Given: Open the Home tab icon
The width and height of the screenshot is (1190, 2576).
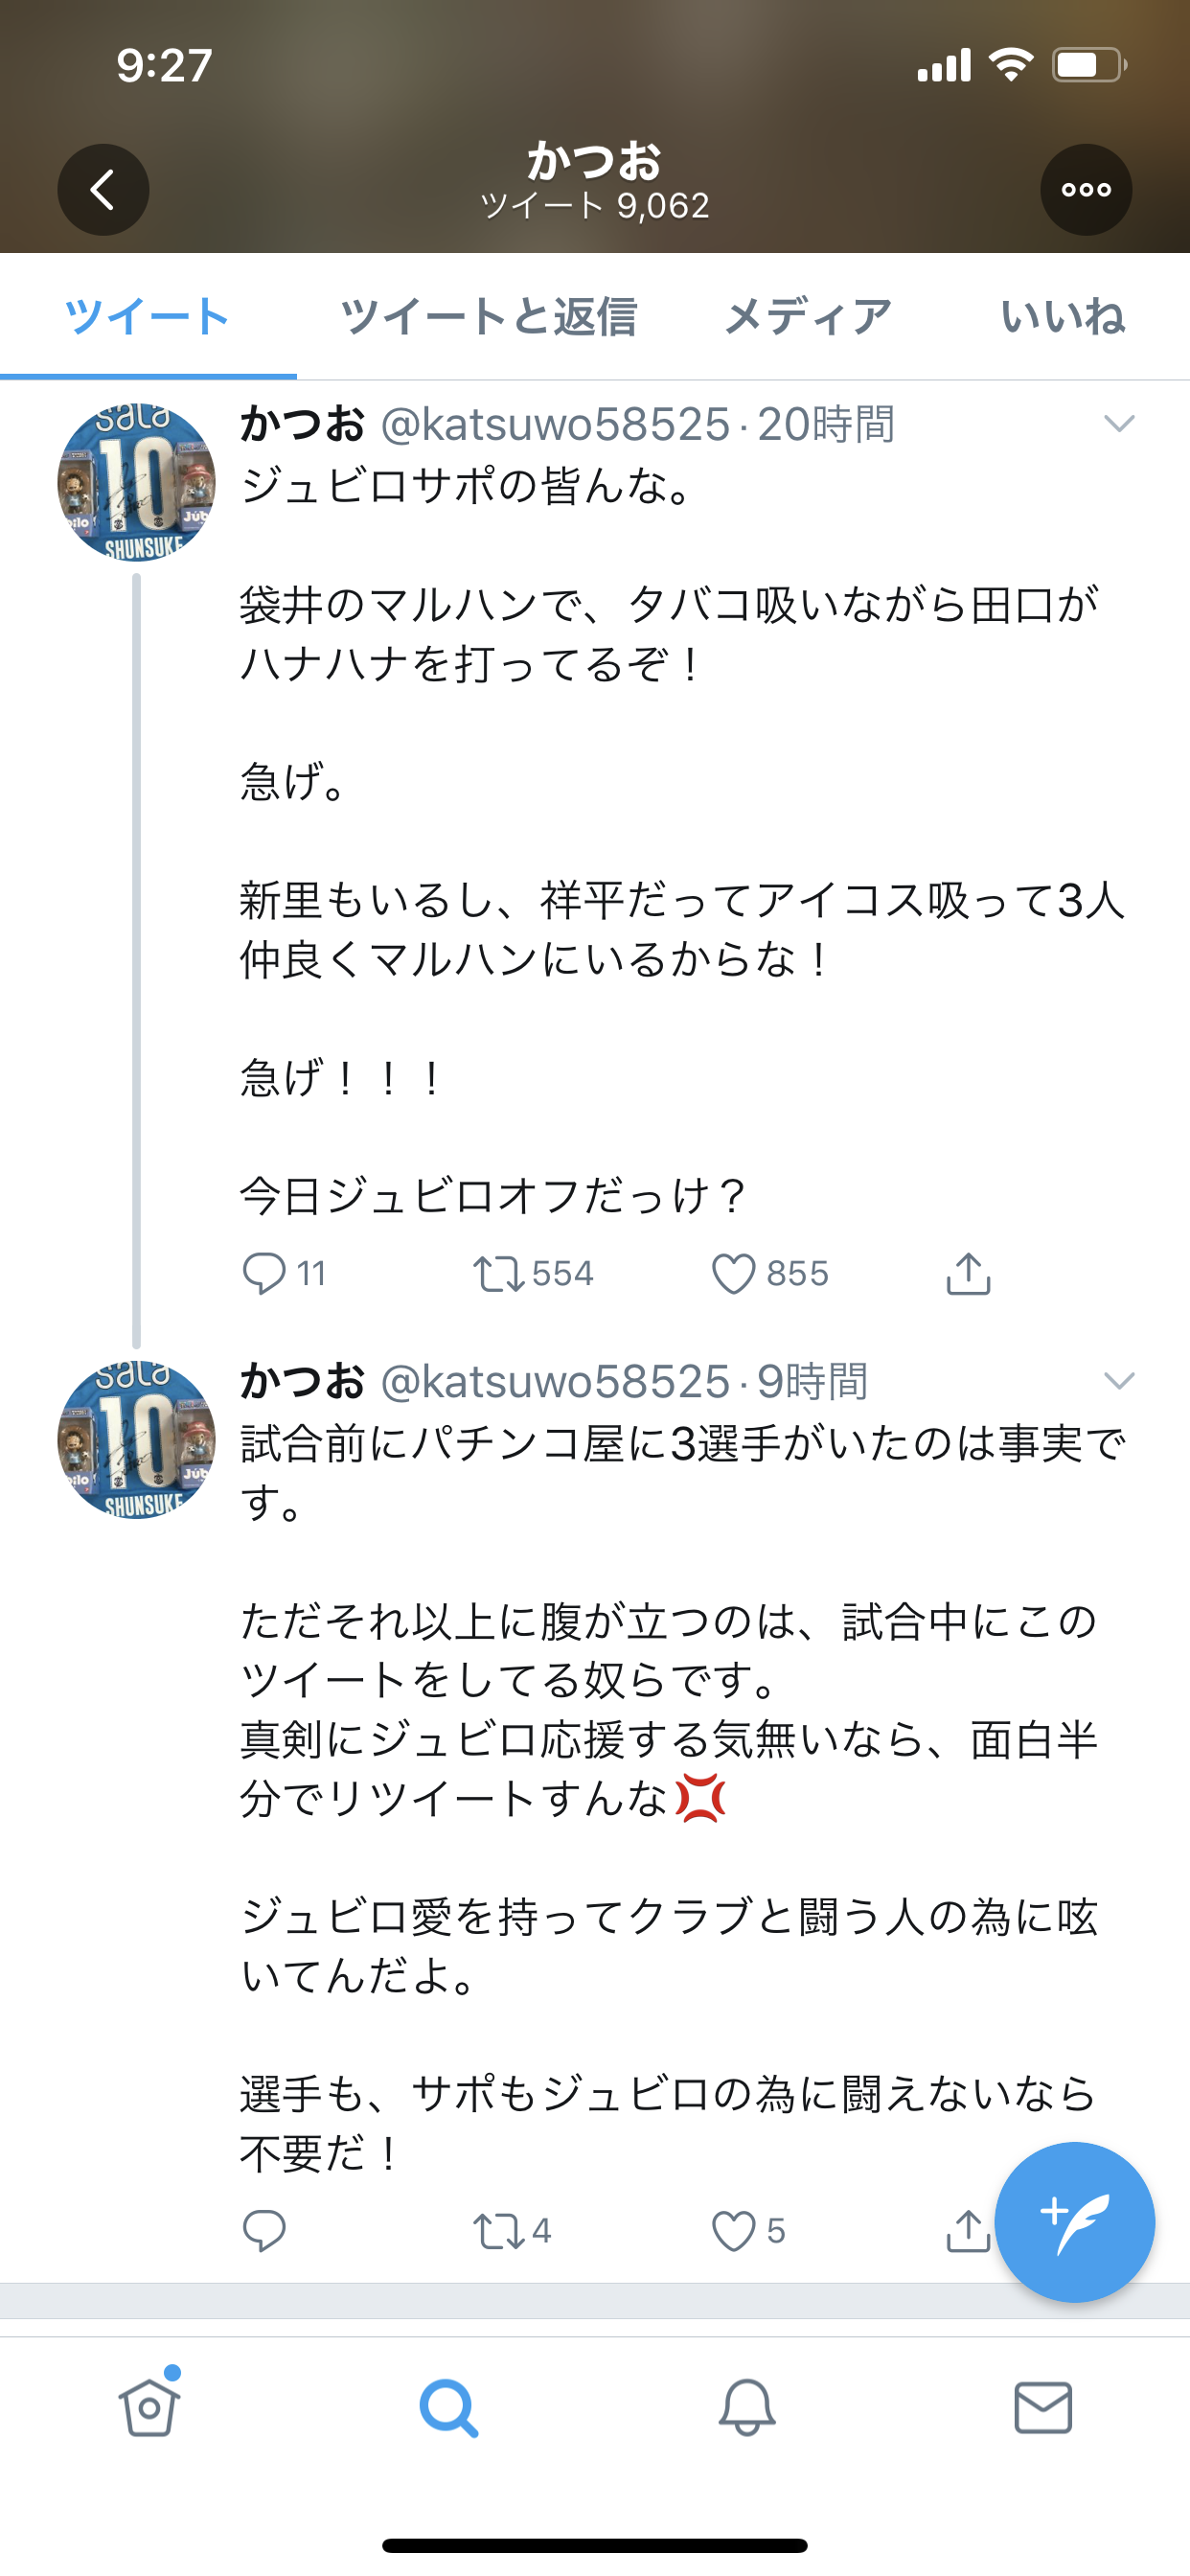Looking at the screenshot, I should click(149, 2406).
